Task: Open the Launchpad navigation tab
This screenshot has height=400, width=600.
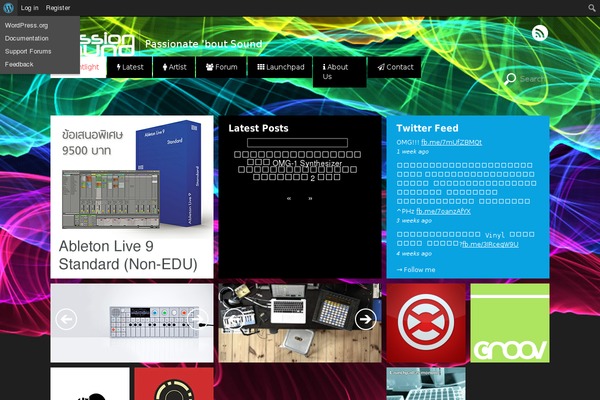Action: (280, 67)
